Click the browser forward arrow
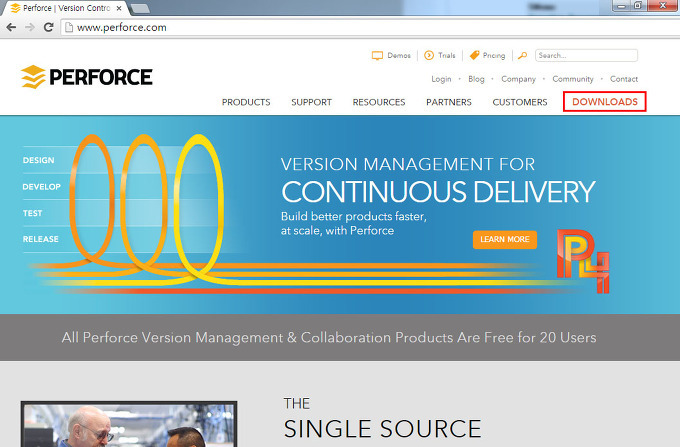 [x=30, y=27]
